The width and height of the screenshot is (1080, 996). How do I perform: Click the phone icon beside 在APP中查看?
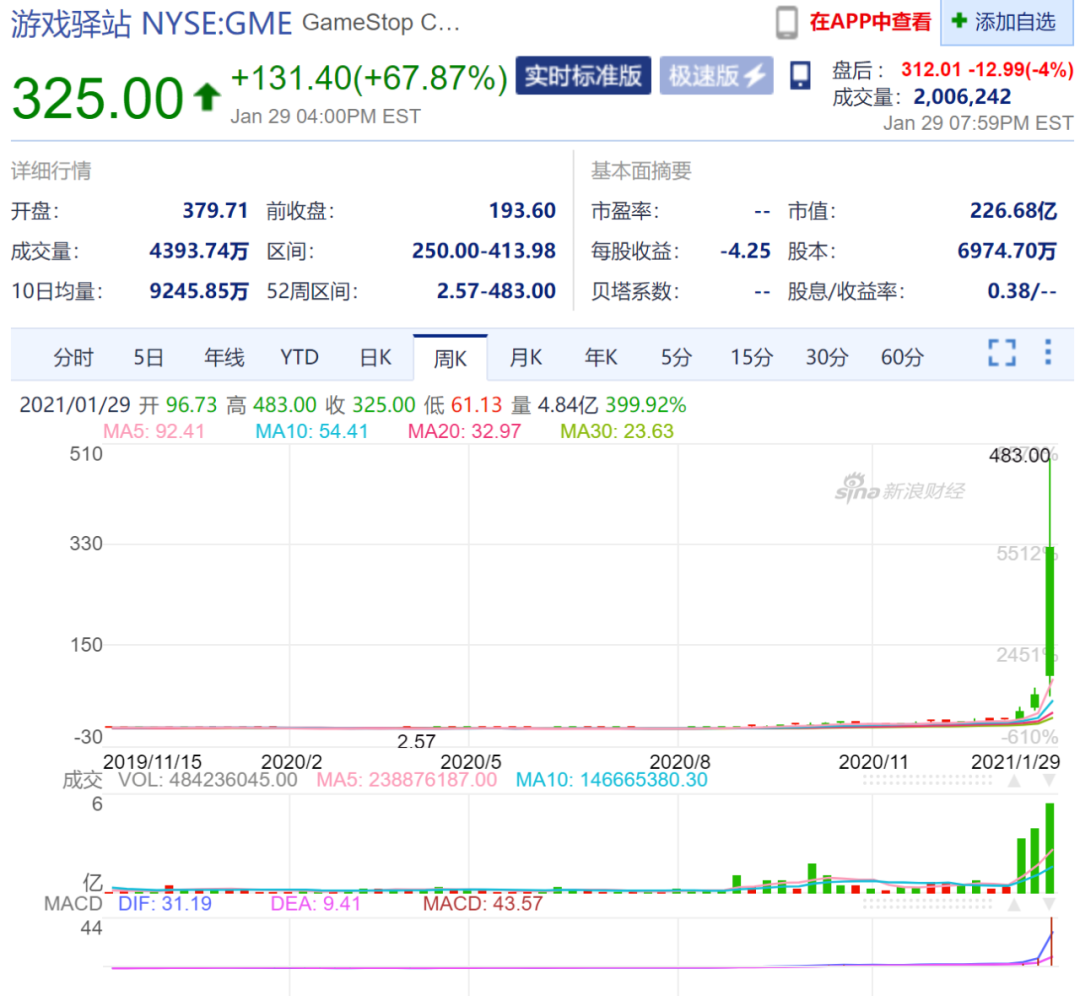coord(787,23)
